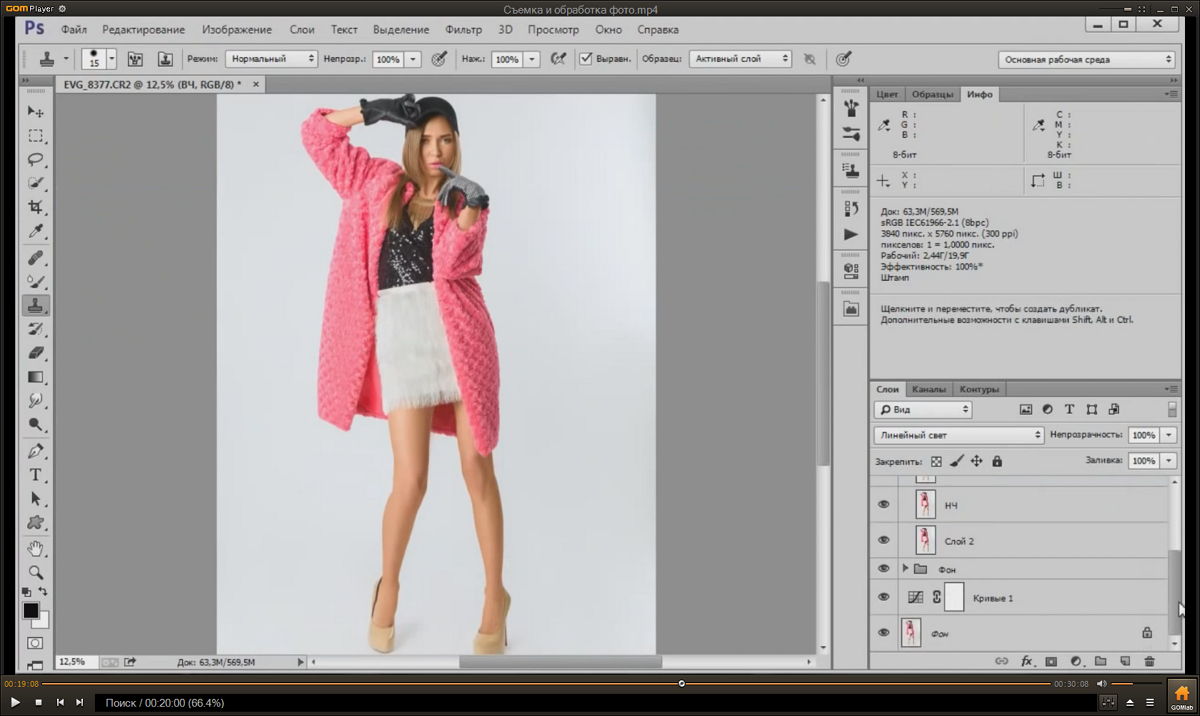
Task: Open the Линейный свет blending mode dropdown
Action: pos(959,436)
